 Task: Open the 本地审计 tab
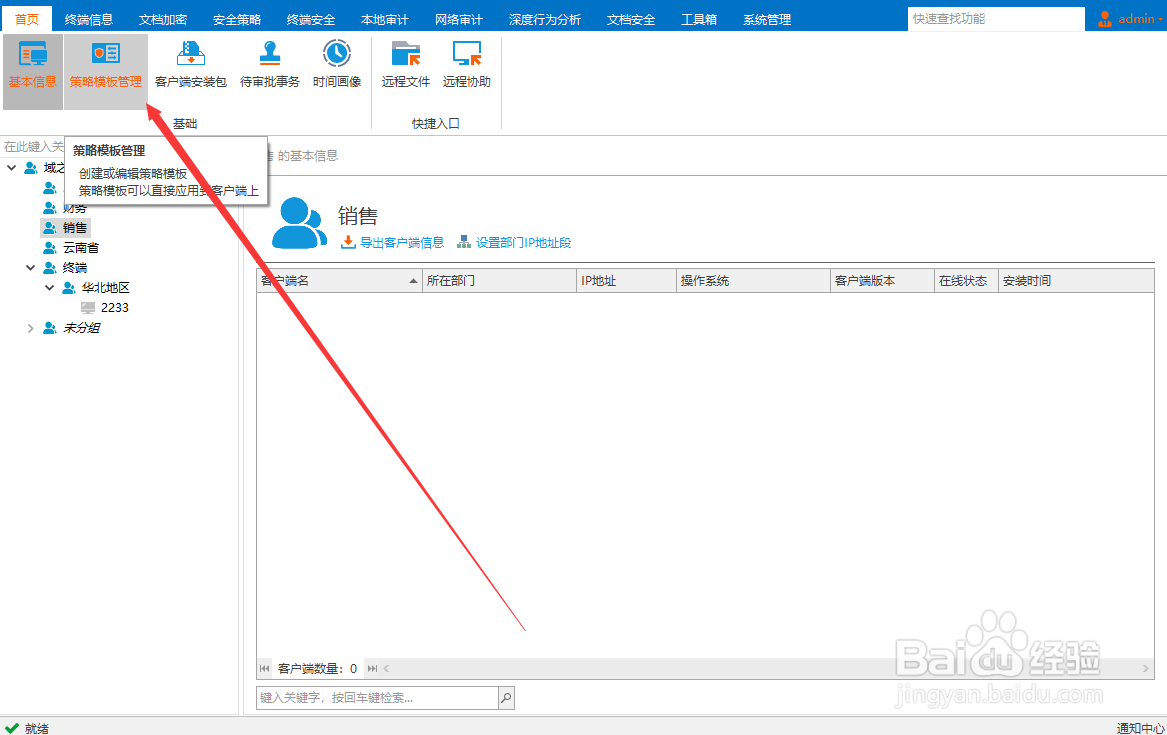click(x=385, y=19)
